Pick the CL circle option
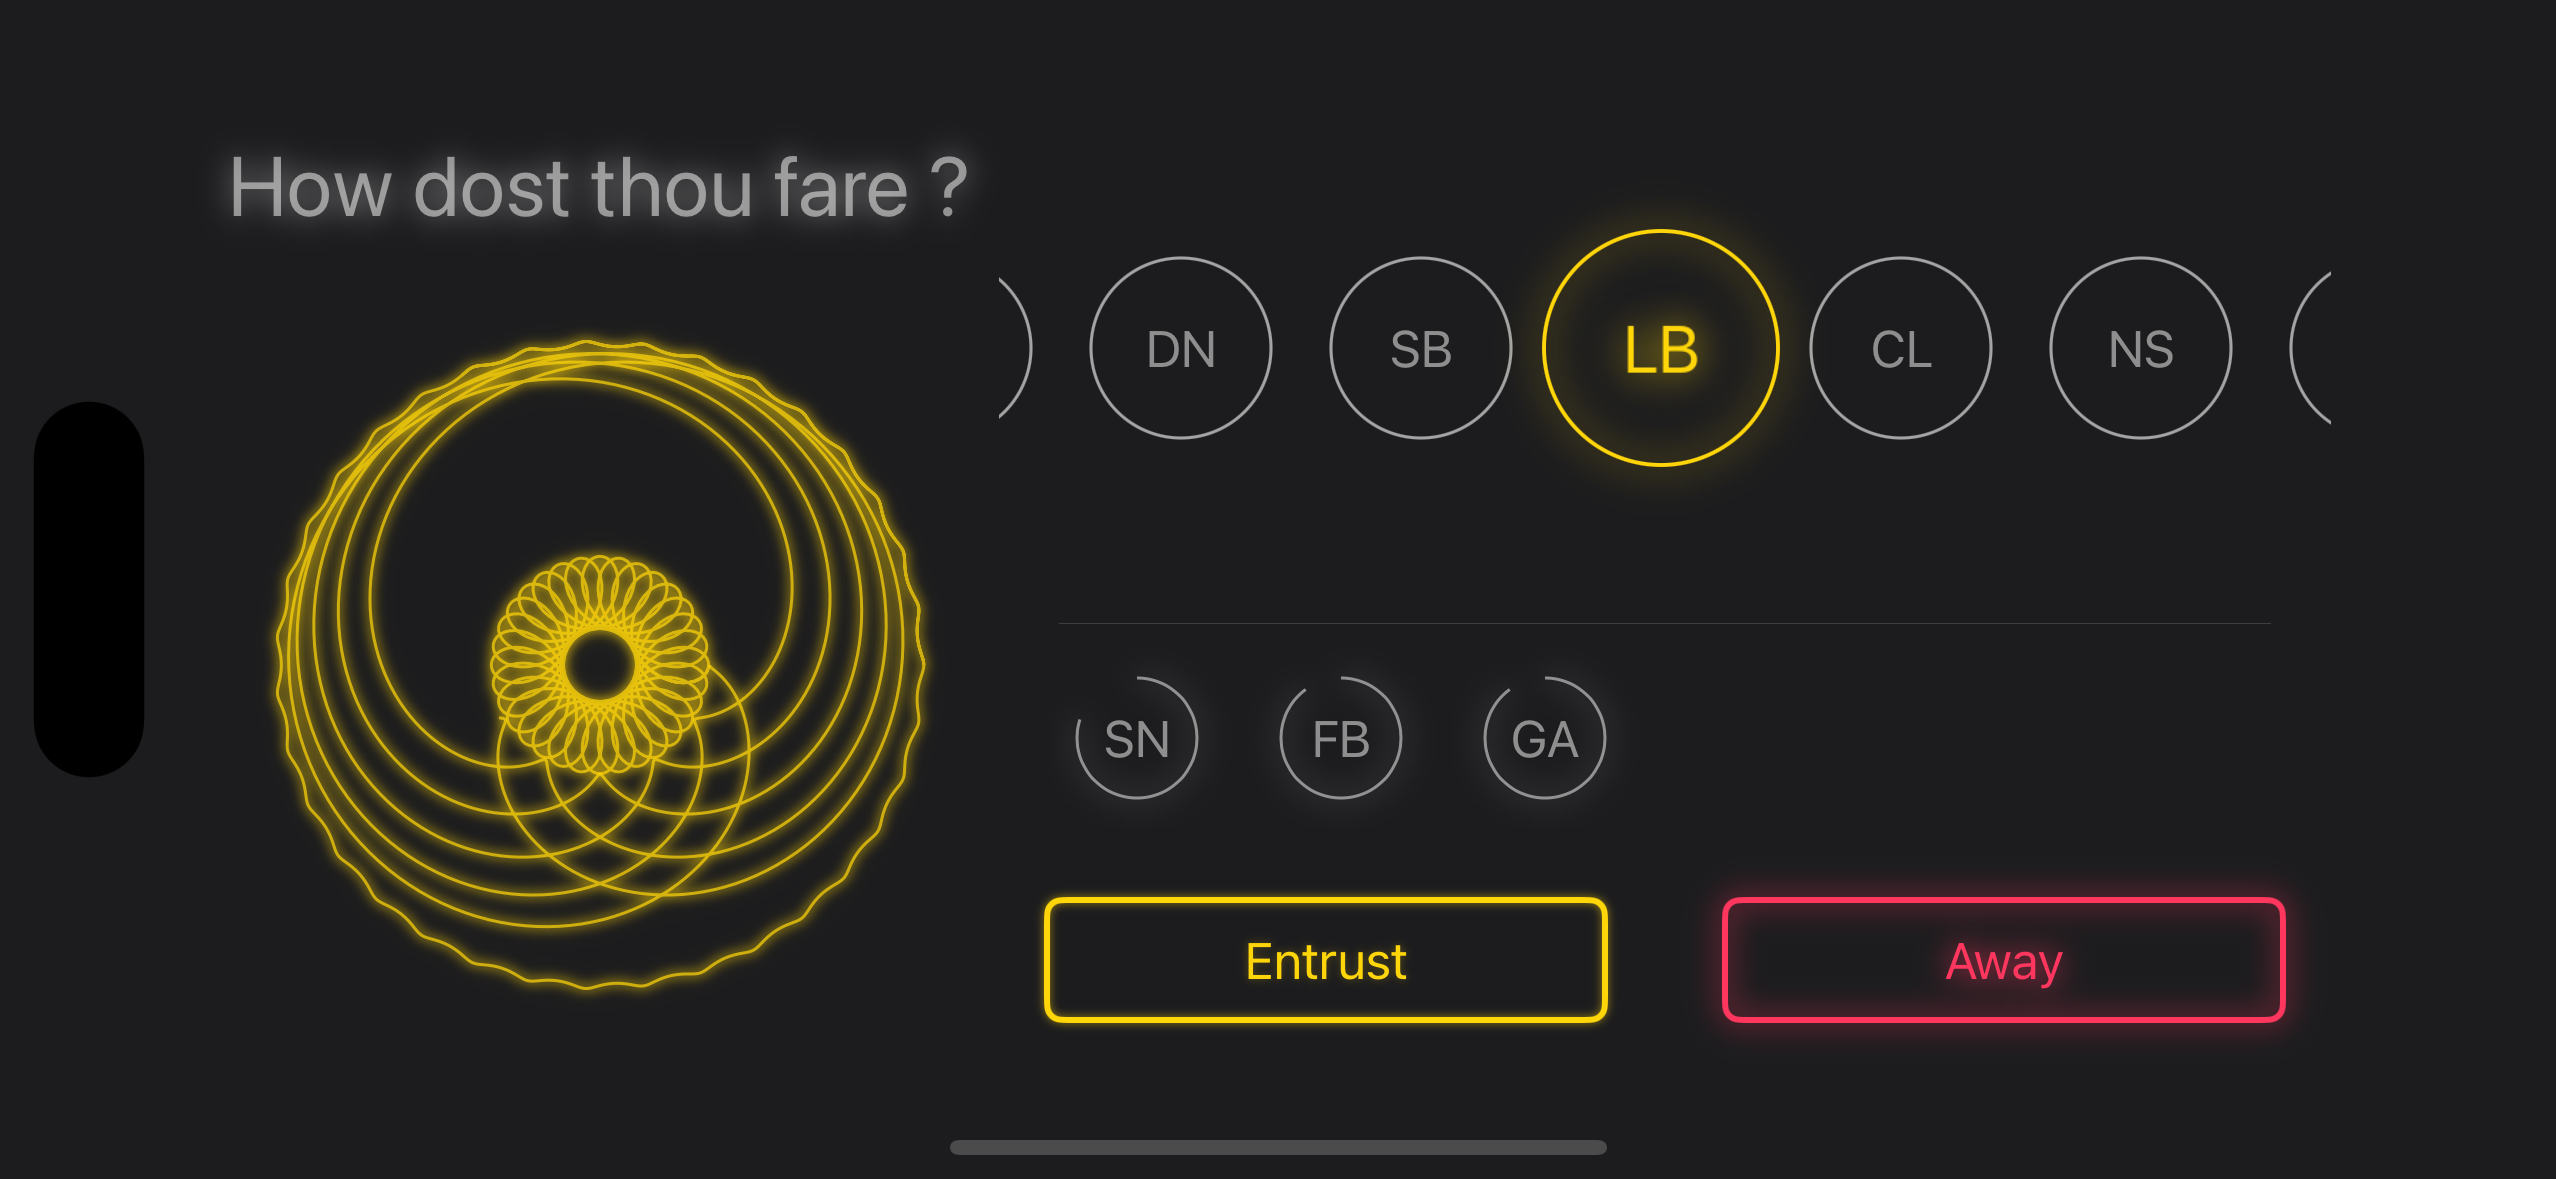Viewport: 2556px width, 1179px height. pyautogui.click(x=1900, y=348)
